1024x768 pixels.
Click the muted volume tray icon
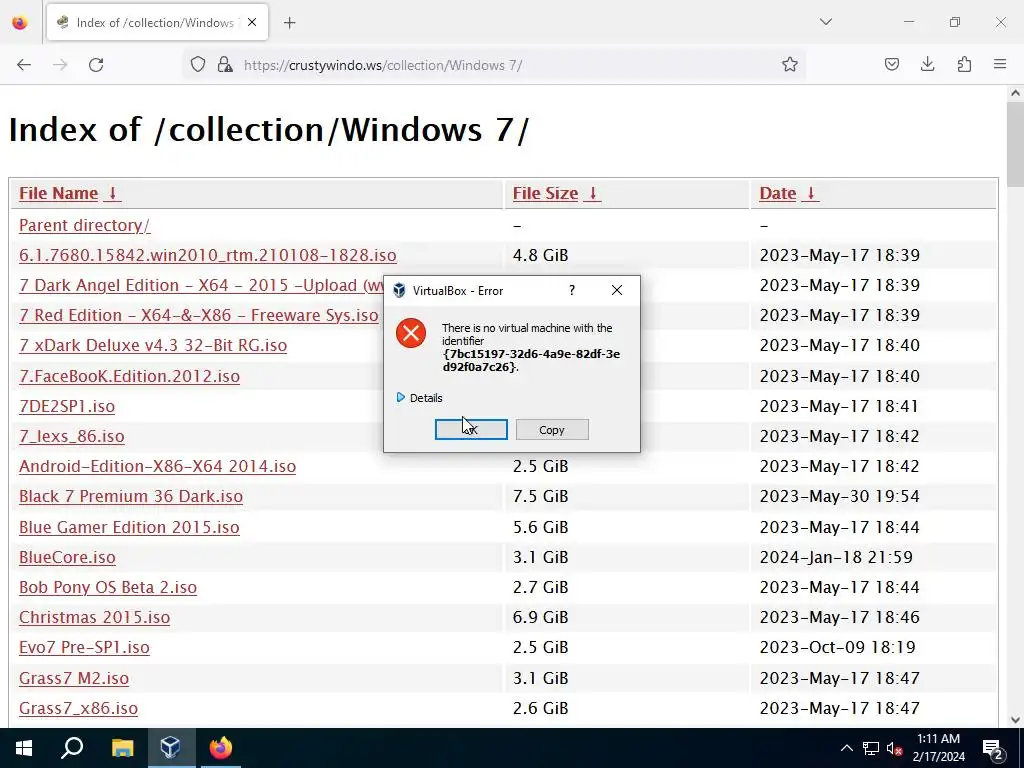(894, 748)
